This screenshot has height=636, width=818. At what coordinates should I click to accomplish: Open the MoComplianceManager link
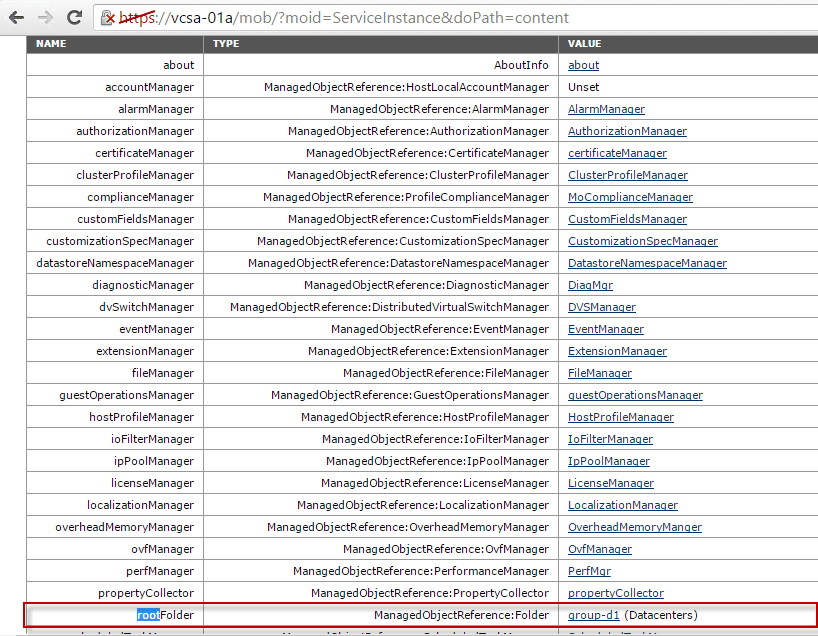(x=630, y=197)
